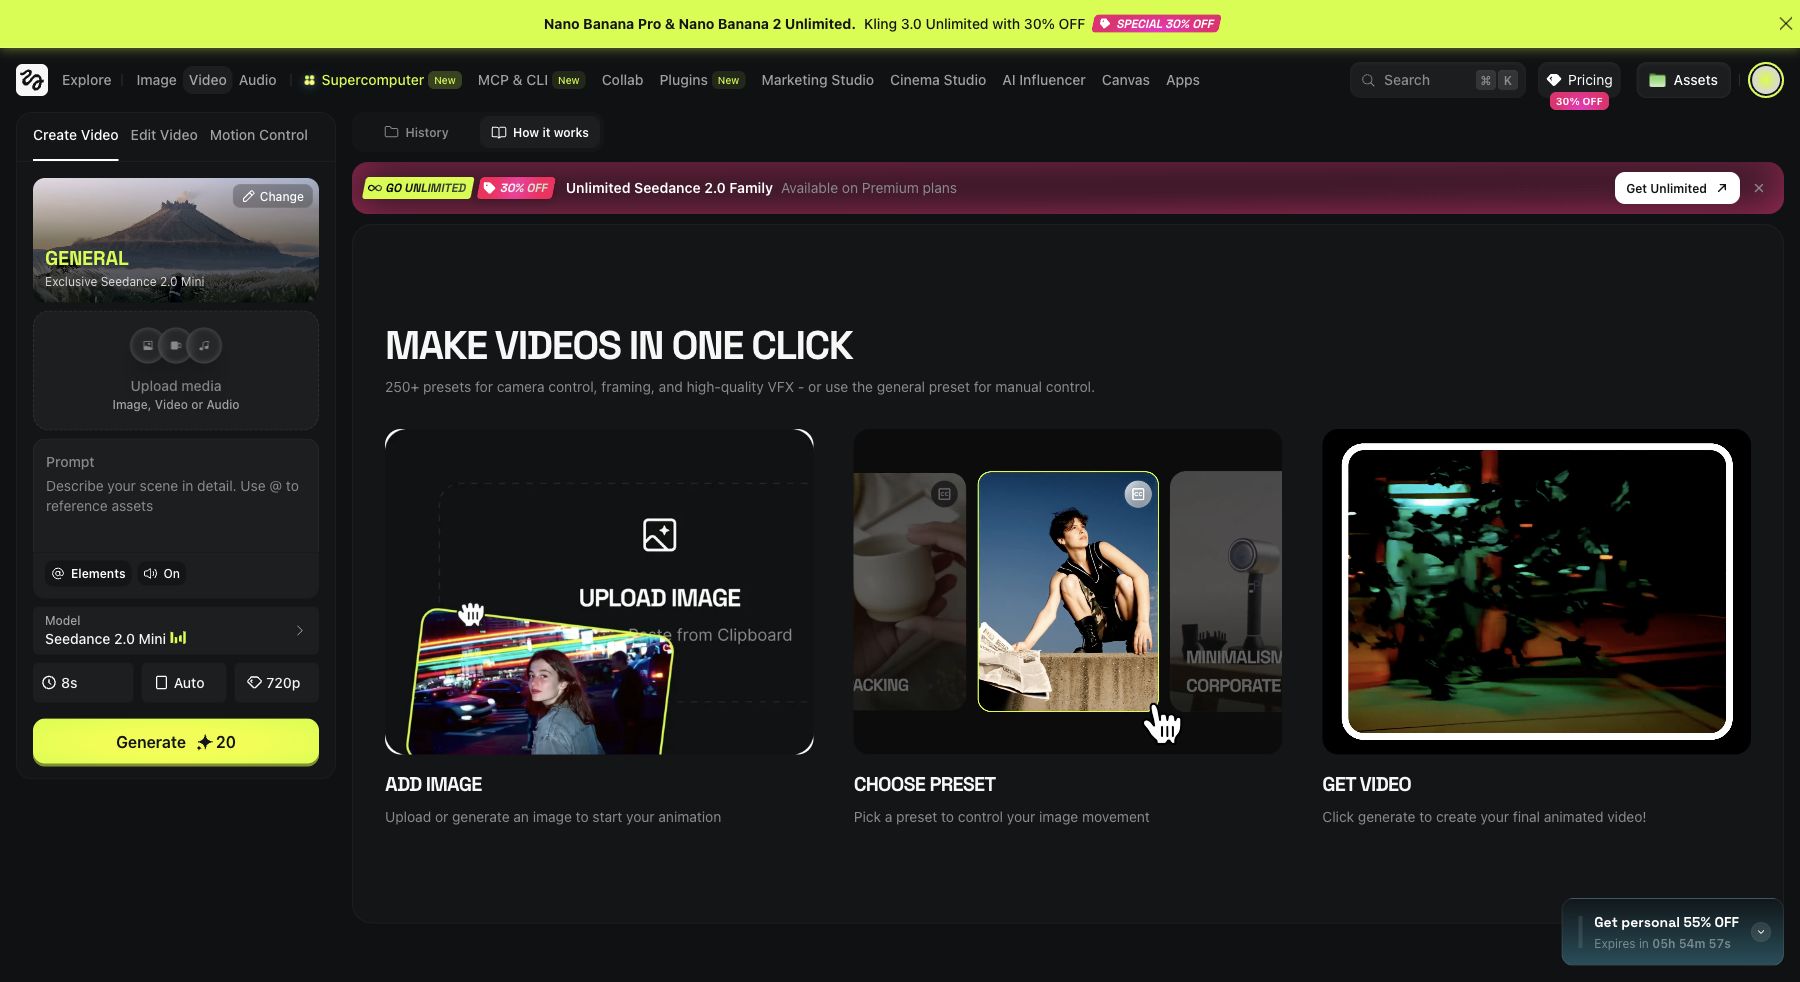Click Get Unlimited button

(1677, 188)
